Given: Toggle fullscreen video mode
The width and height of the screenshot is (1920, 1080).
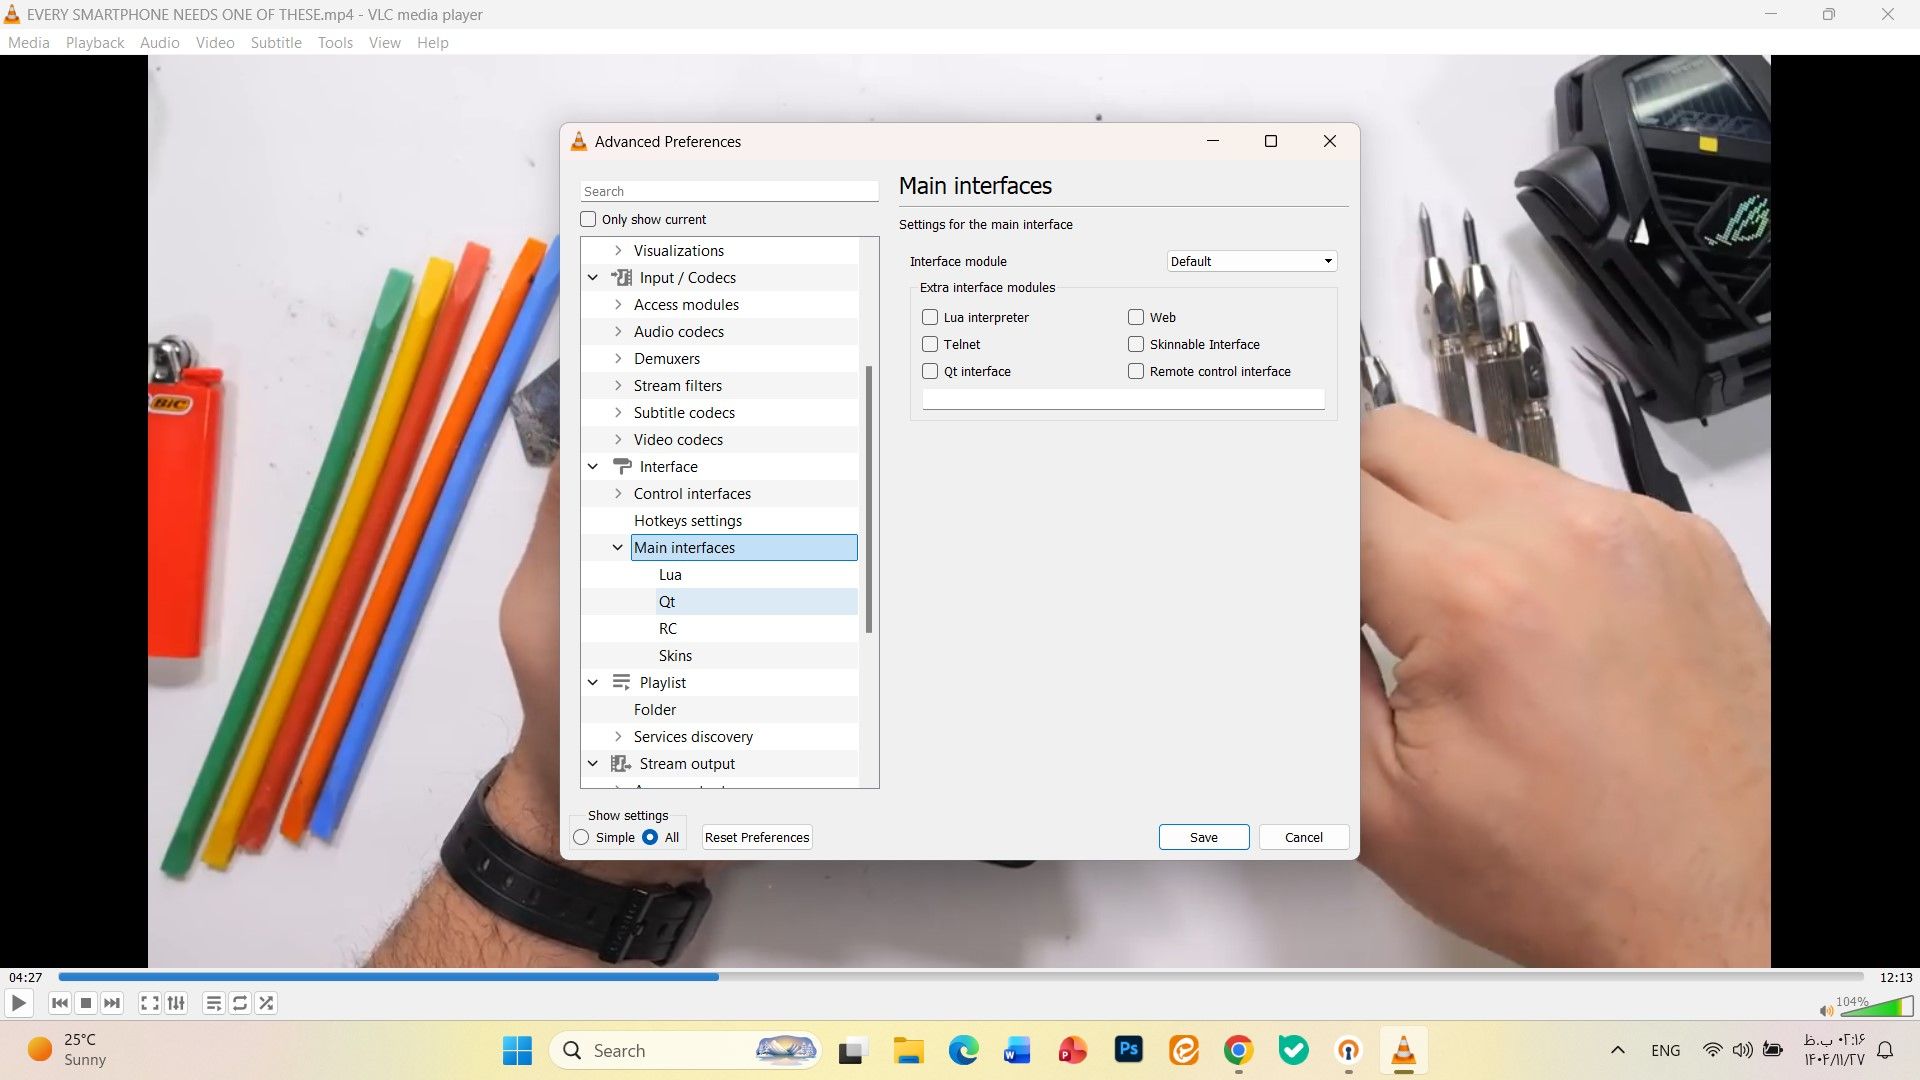Looking at the screenshot, I should tap(149, 1003).
